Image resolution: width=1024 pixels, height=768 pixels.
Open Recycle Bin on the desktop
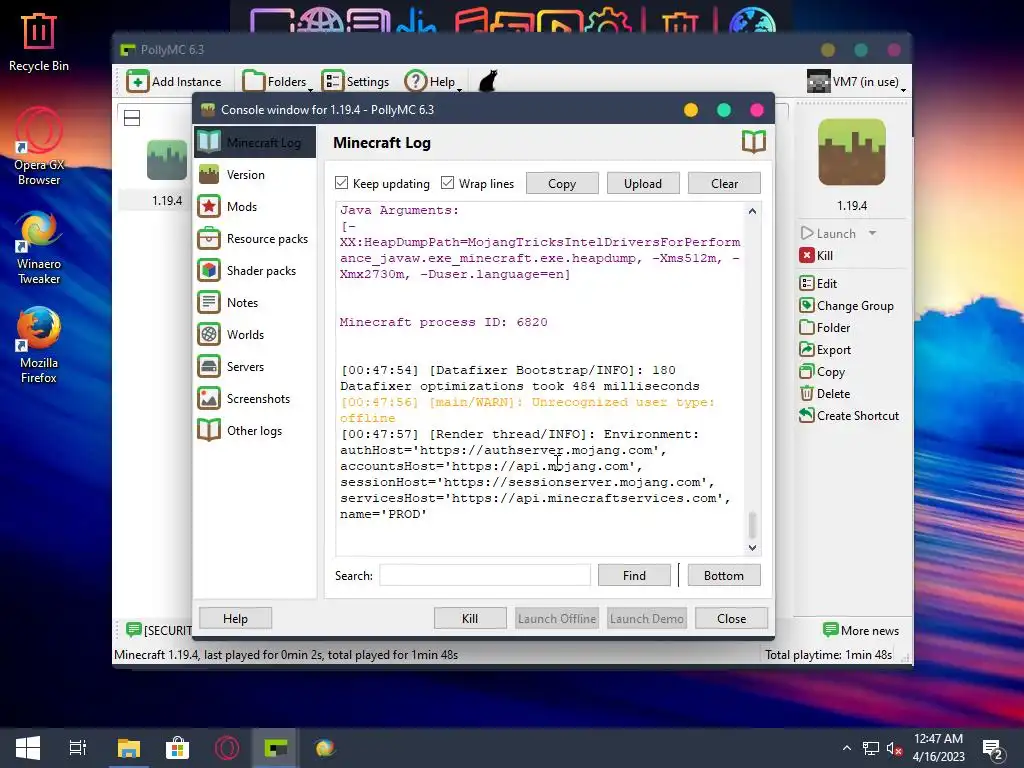pyautogui.click(x=39, y=42)
